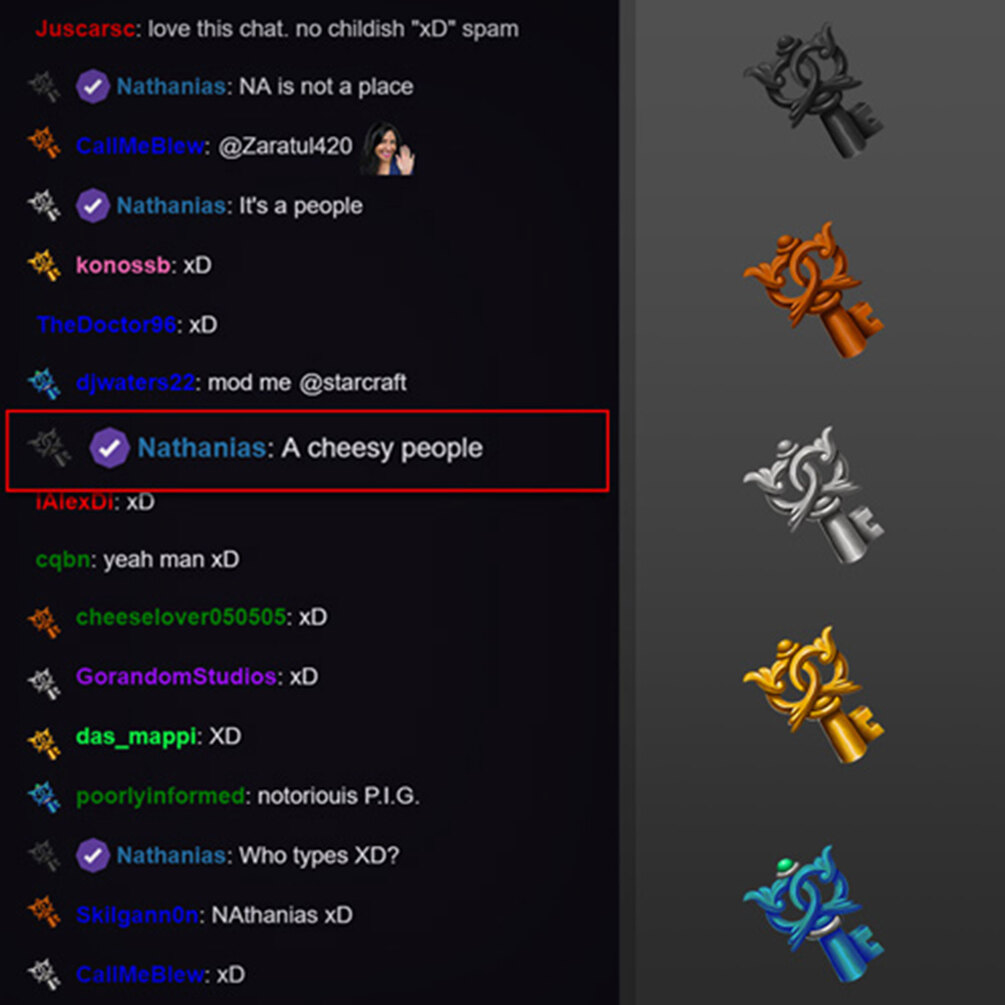Click blue key badge next to djwaters22
Image resolution: width=1005 pixels, height=1005 pixels.
44,383
